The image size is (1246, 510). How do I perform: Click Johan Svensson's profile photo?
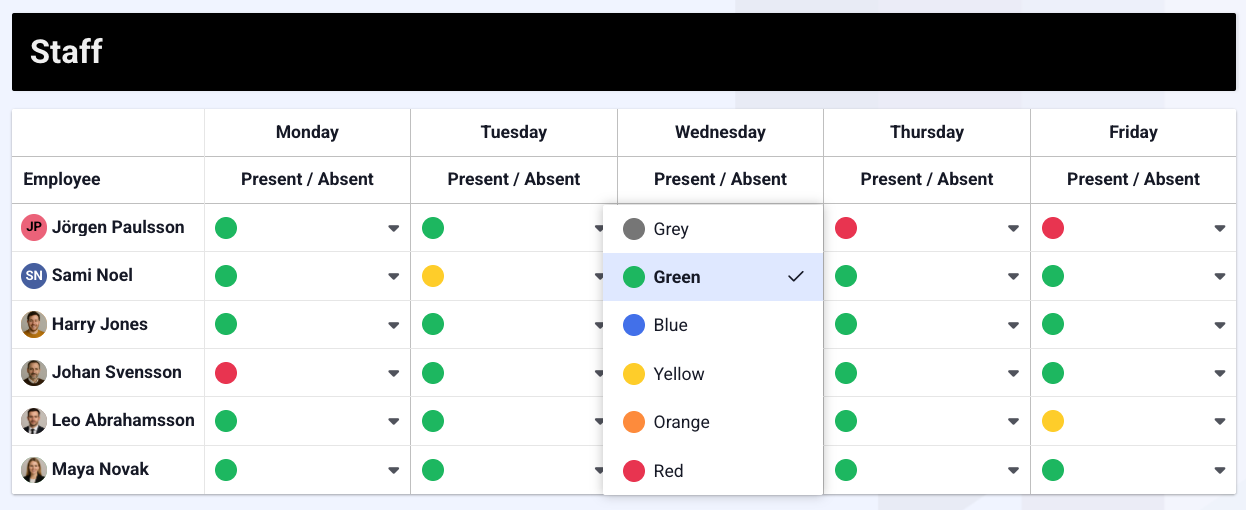point(34,373)
